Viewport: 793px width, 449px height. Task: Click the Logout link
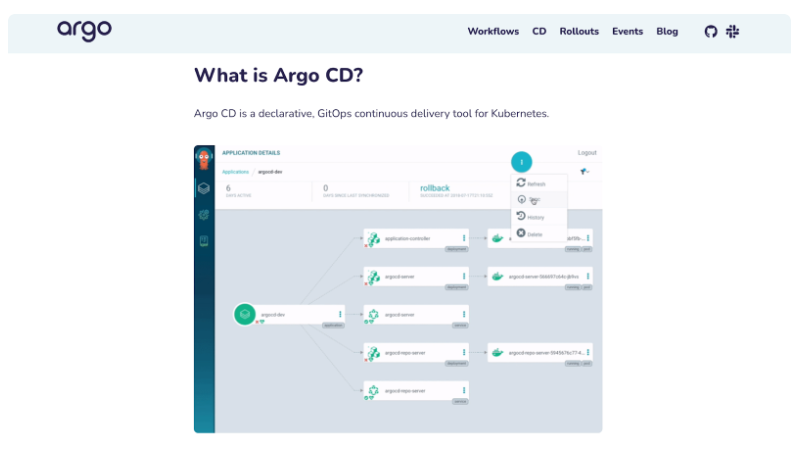click(587, 153)
